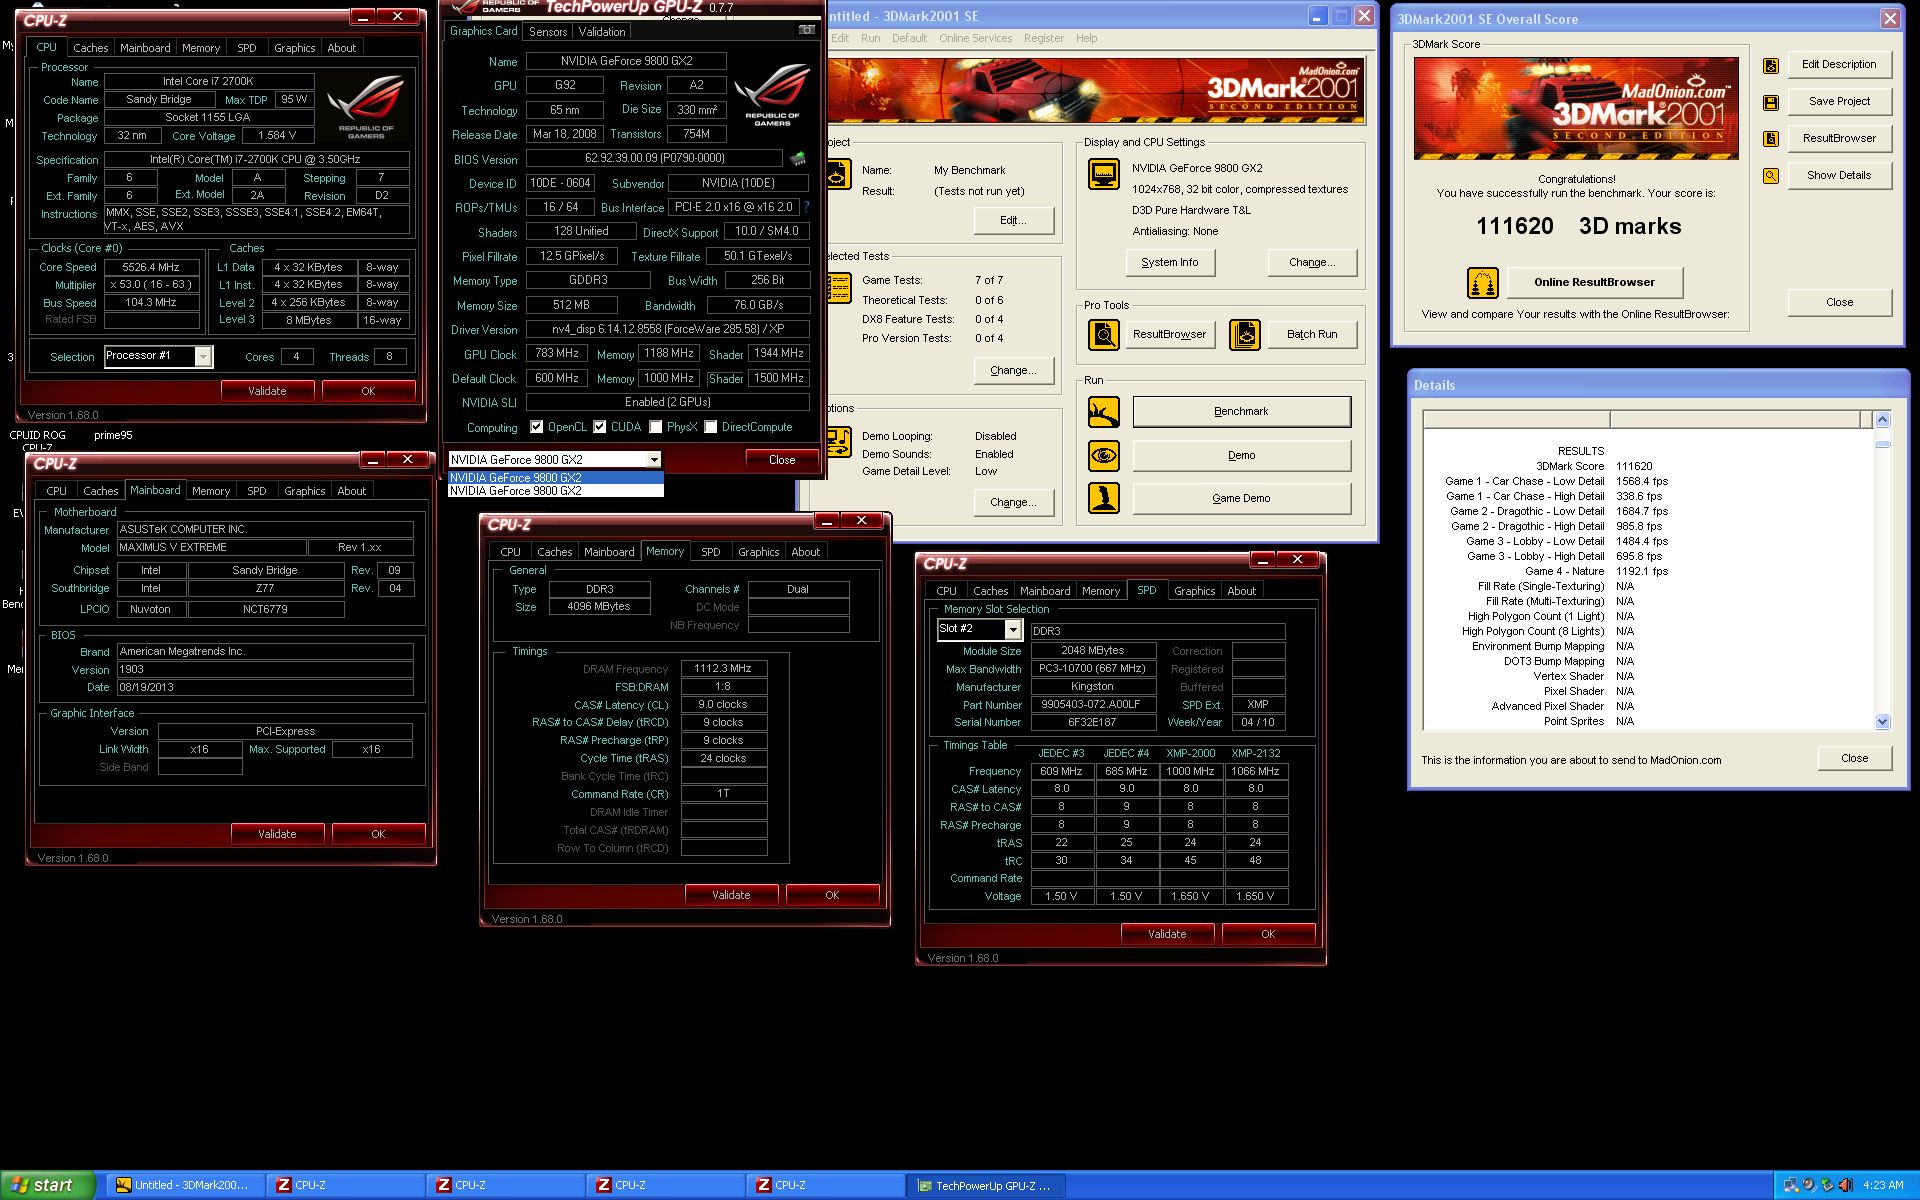
Task: Click the Edit... button under Project
Action: click(1013, 220)
